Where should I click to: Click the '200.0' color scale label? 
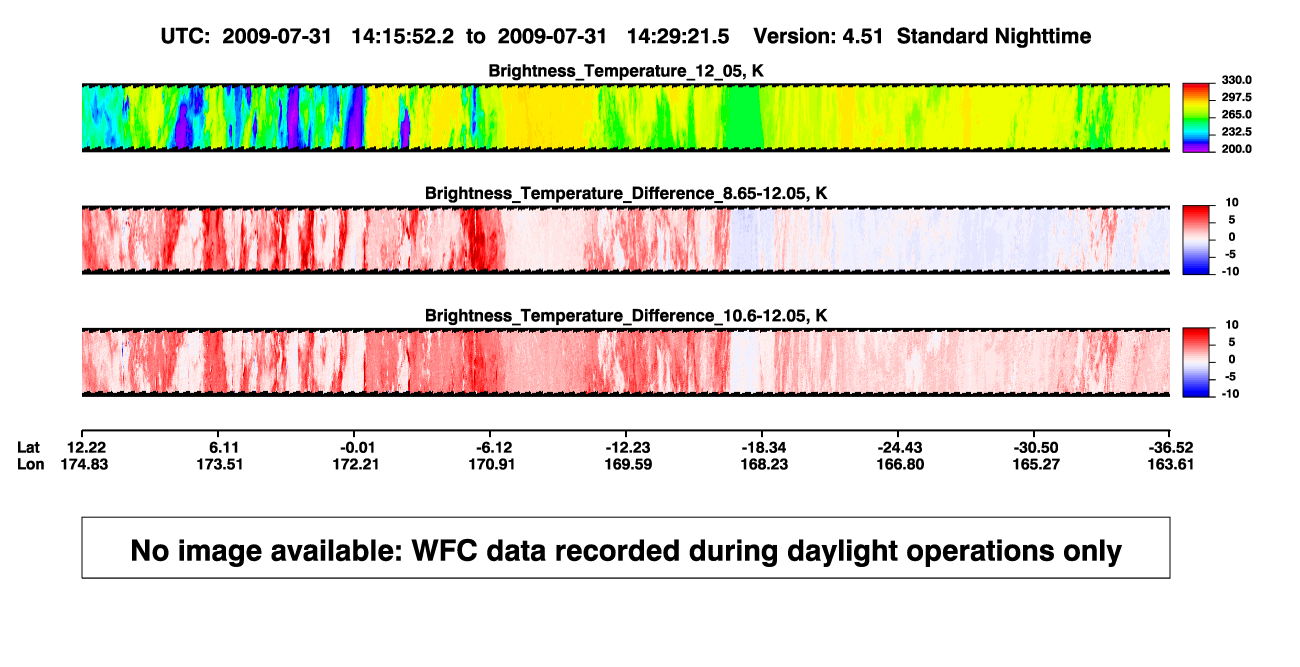(x=1236, y=149)
